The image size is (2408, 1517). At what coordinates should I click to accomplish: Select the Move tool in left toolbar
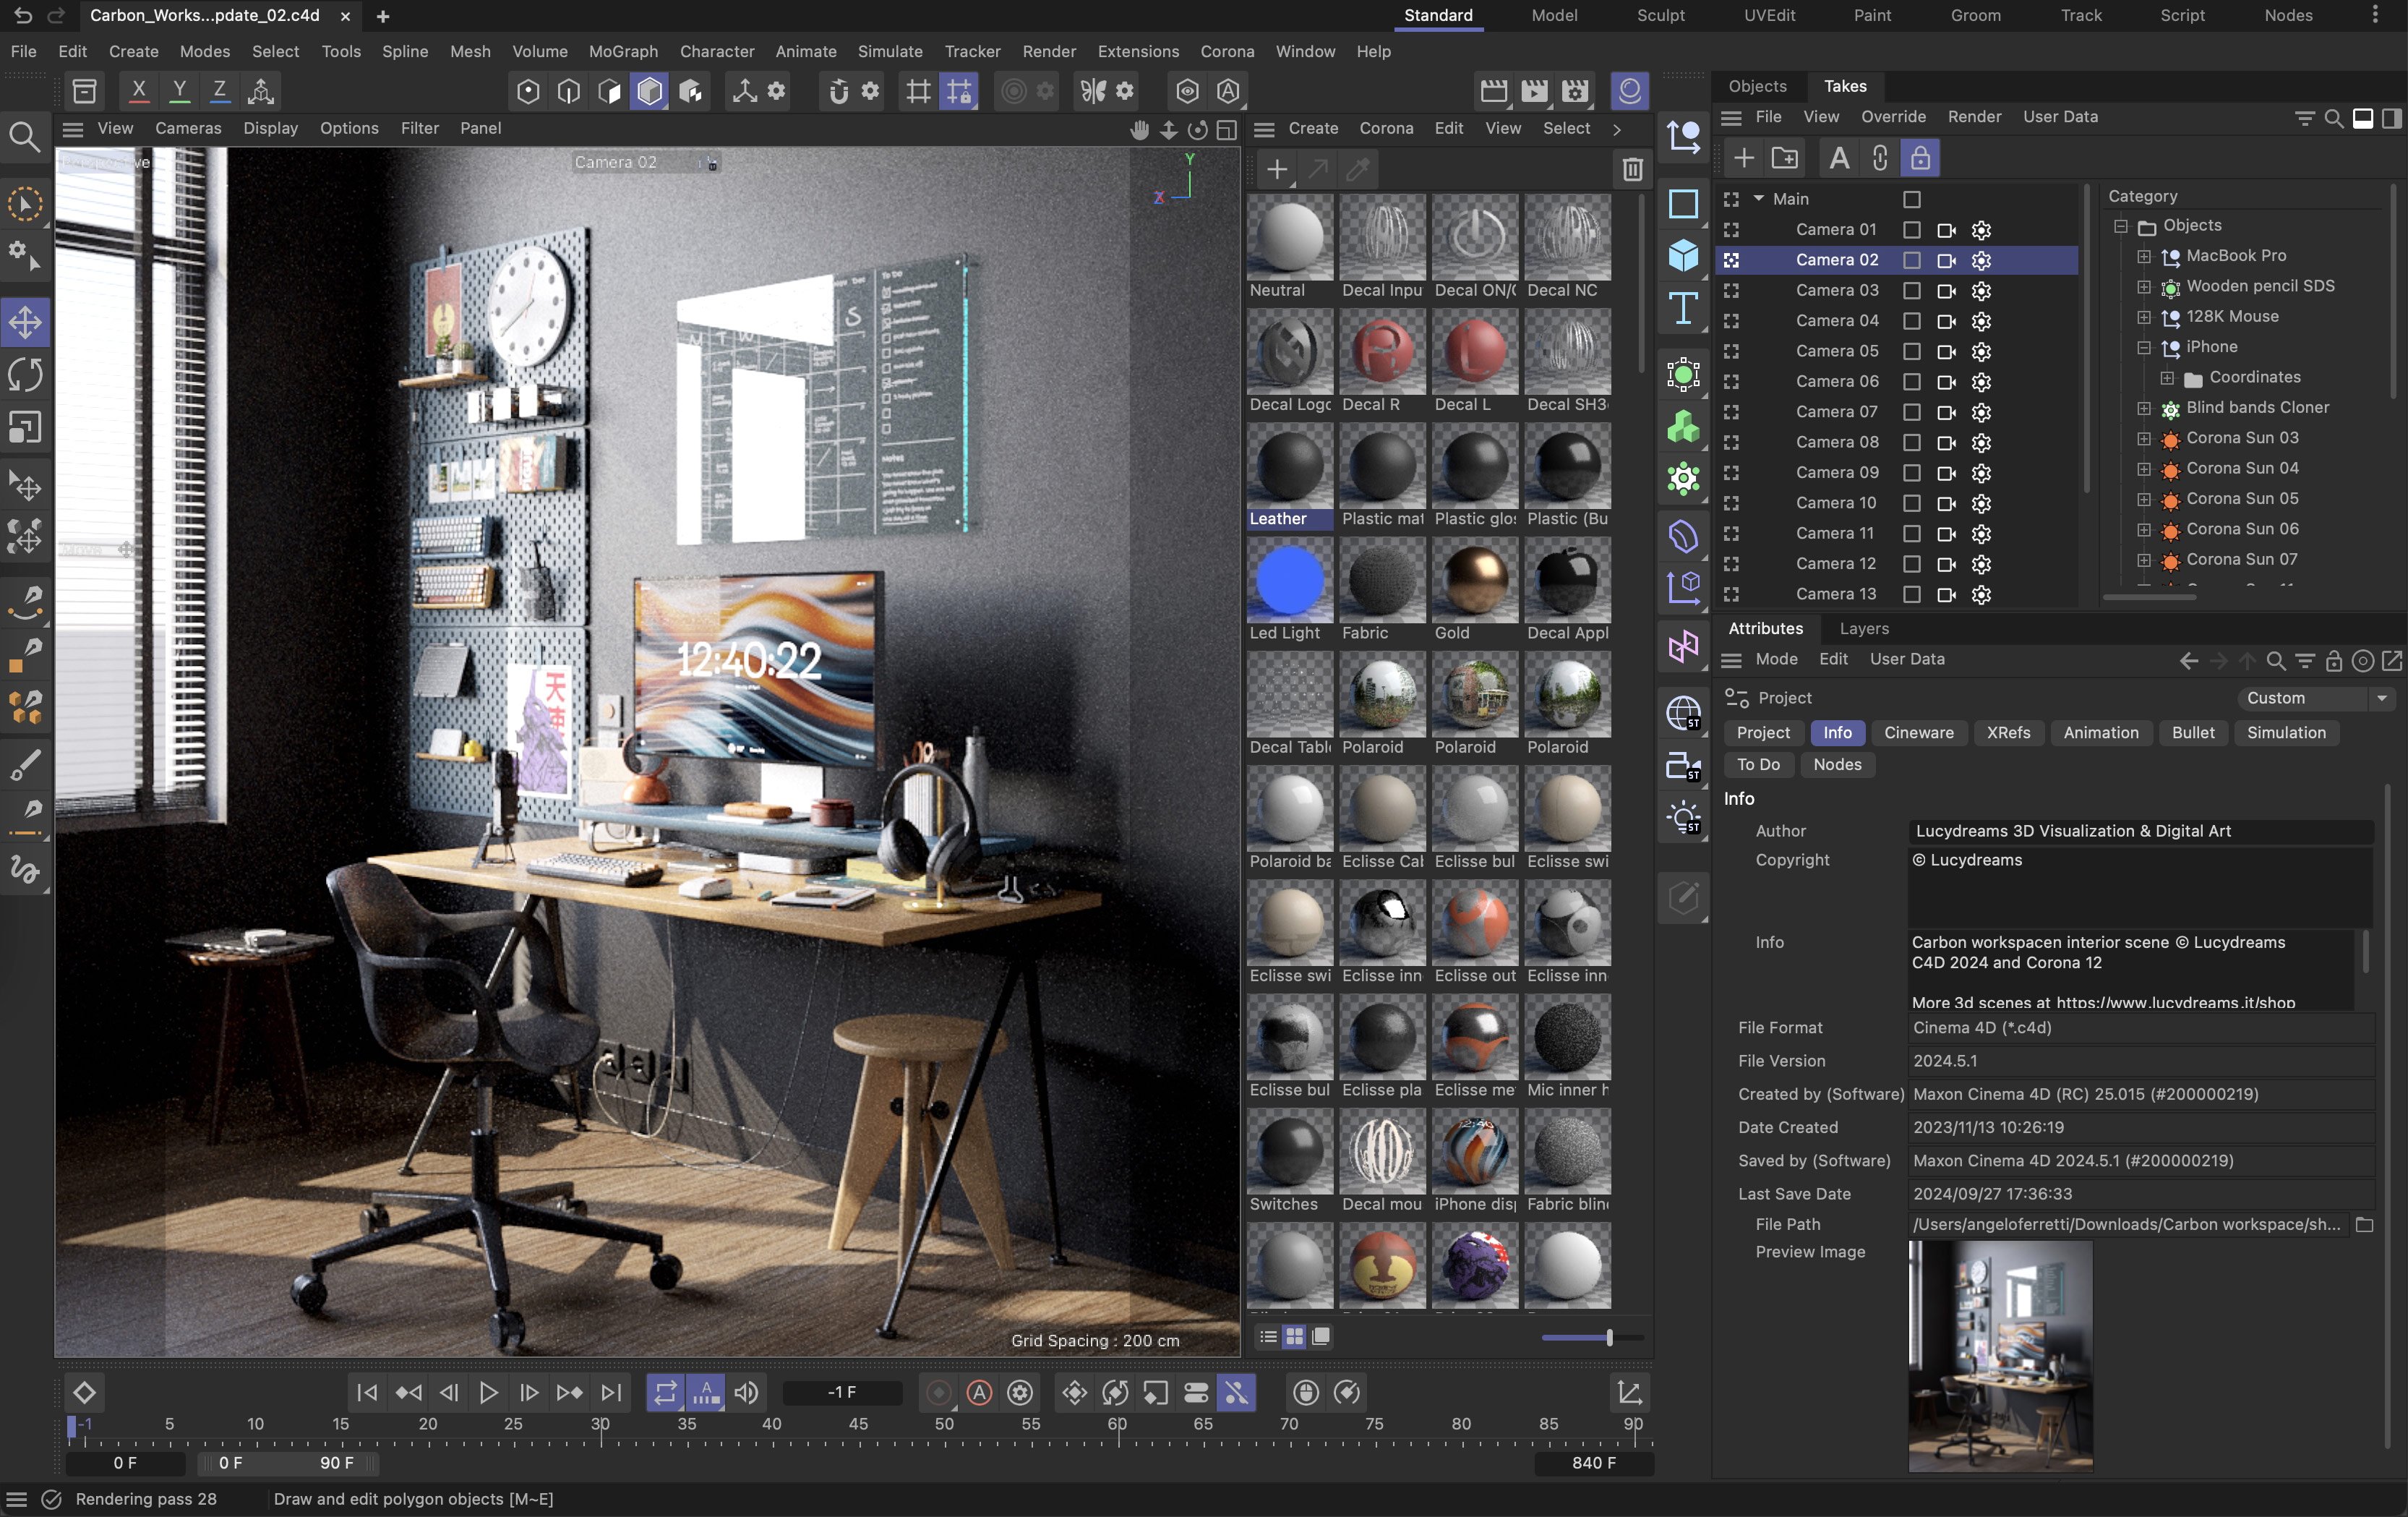pos(25,322)
